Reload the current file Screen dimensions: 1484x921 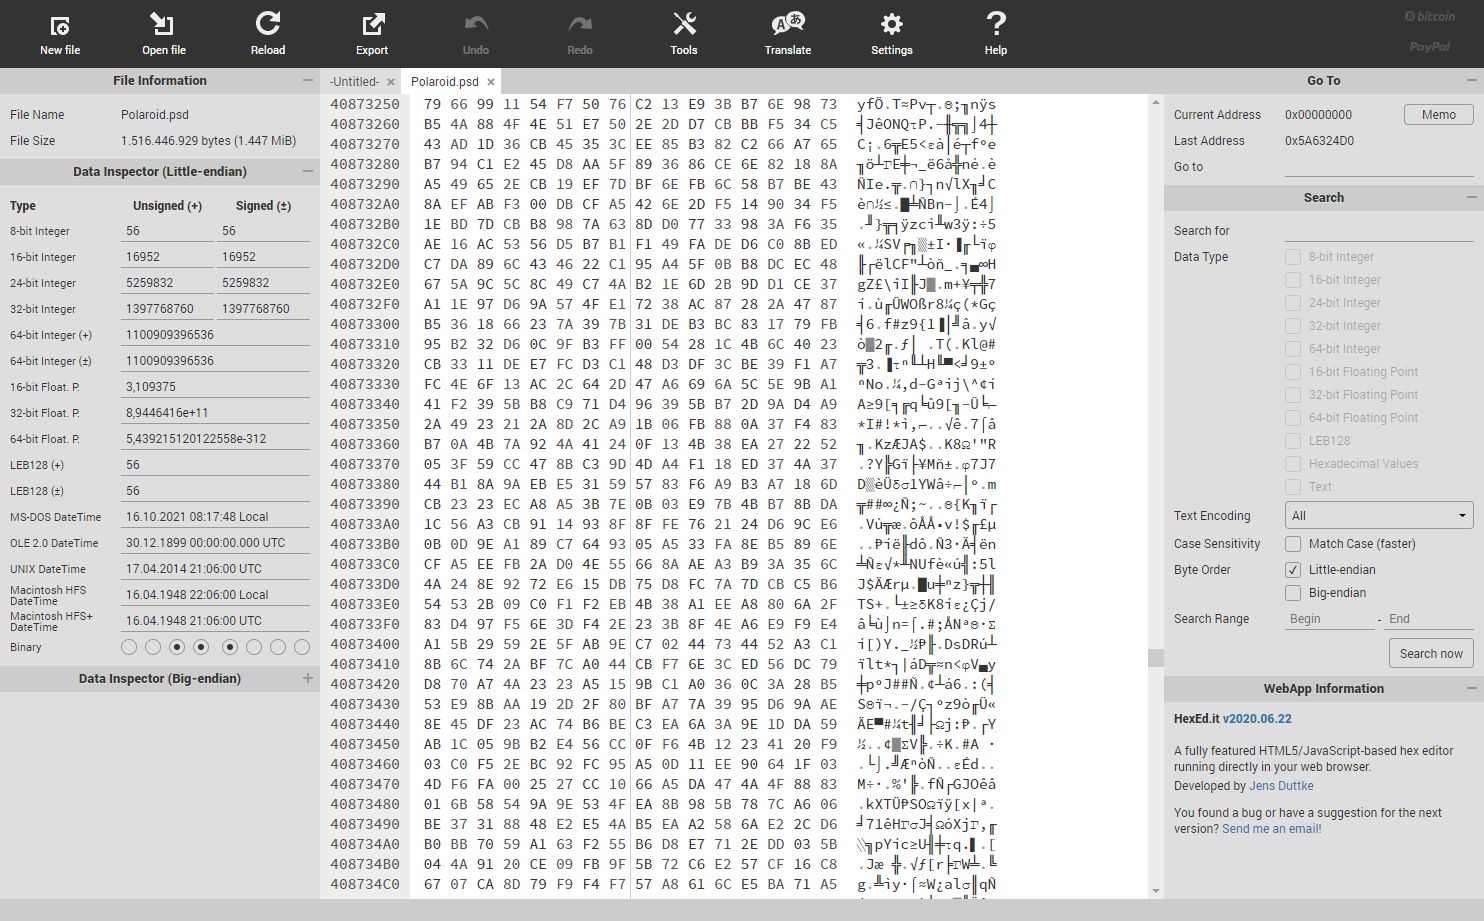coord(267,33)
